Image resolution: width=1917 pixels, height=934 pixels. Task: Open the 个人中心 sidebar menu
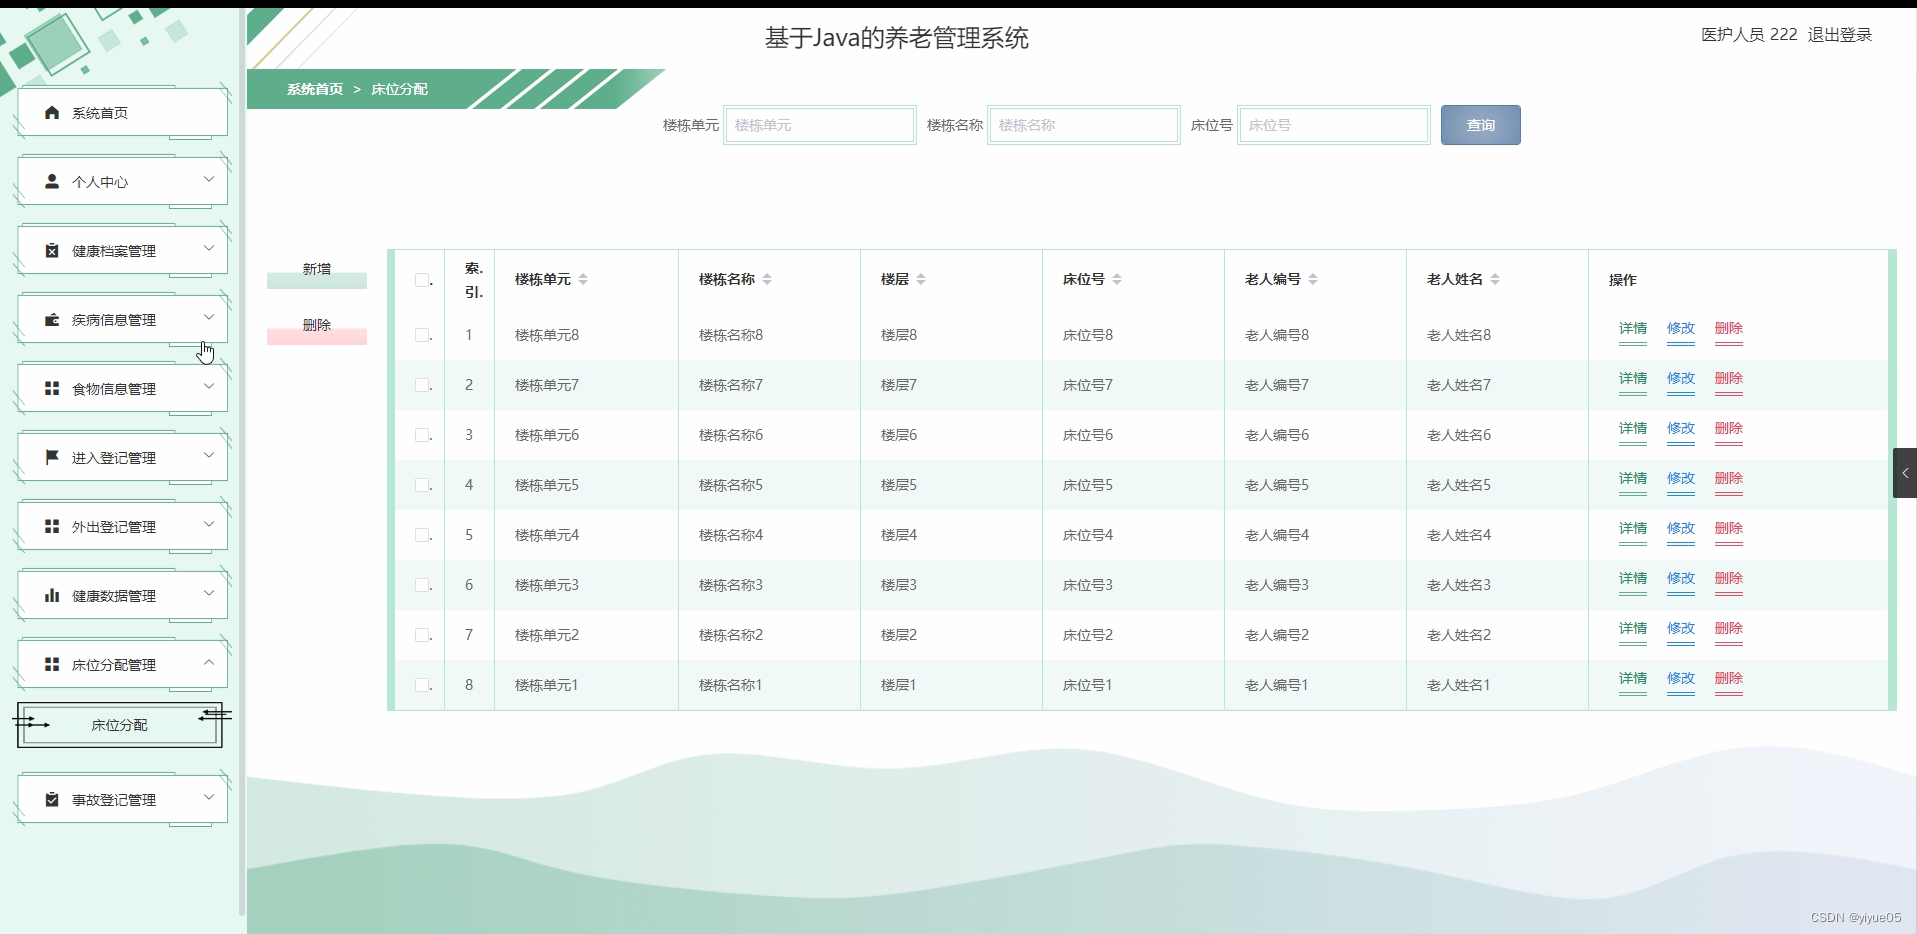pyautogui.click(x=122, y=182)
